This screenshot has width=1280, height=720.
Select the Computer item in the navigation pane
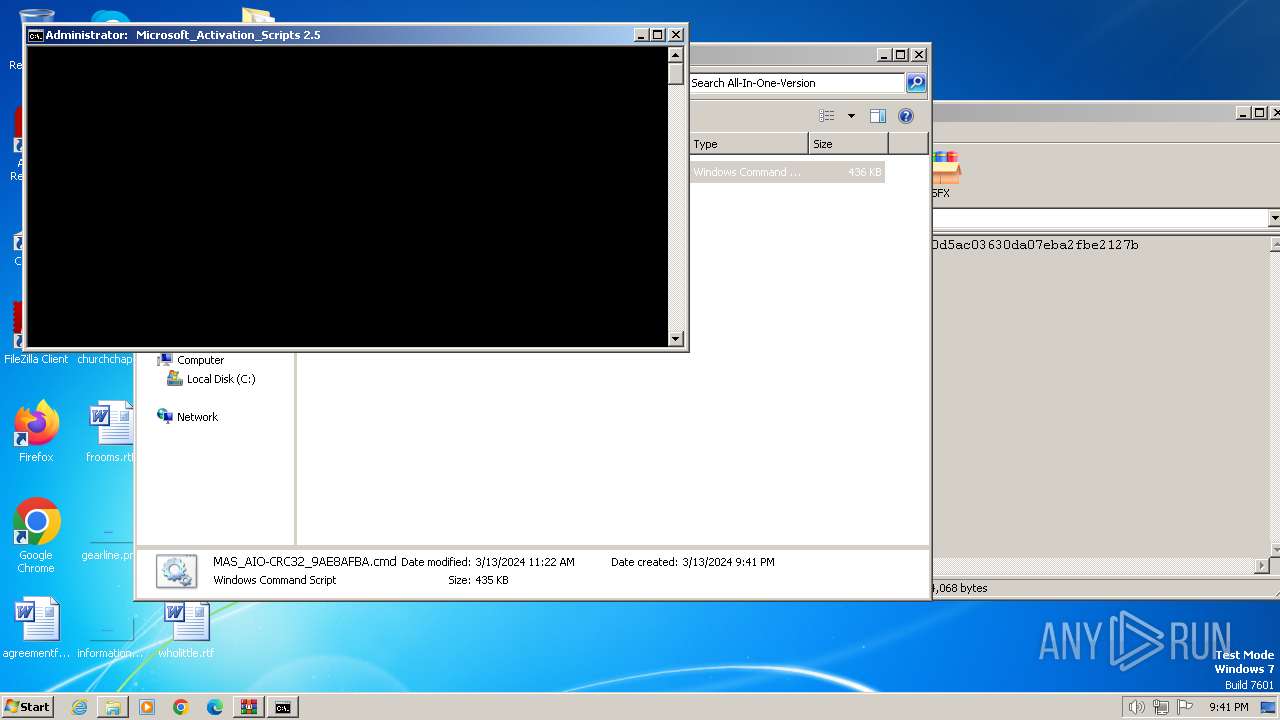point(200,360)
